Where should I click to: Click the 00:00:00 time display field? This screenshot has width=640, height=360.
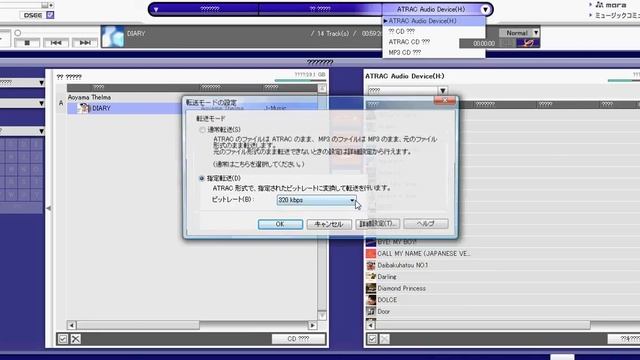[x=484, y=43]
